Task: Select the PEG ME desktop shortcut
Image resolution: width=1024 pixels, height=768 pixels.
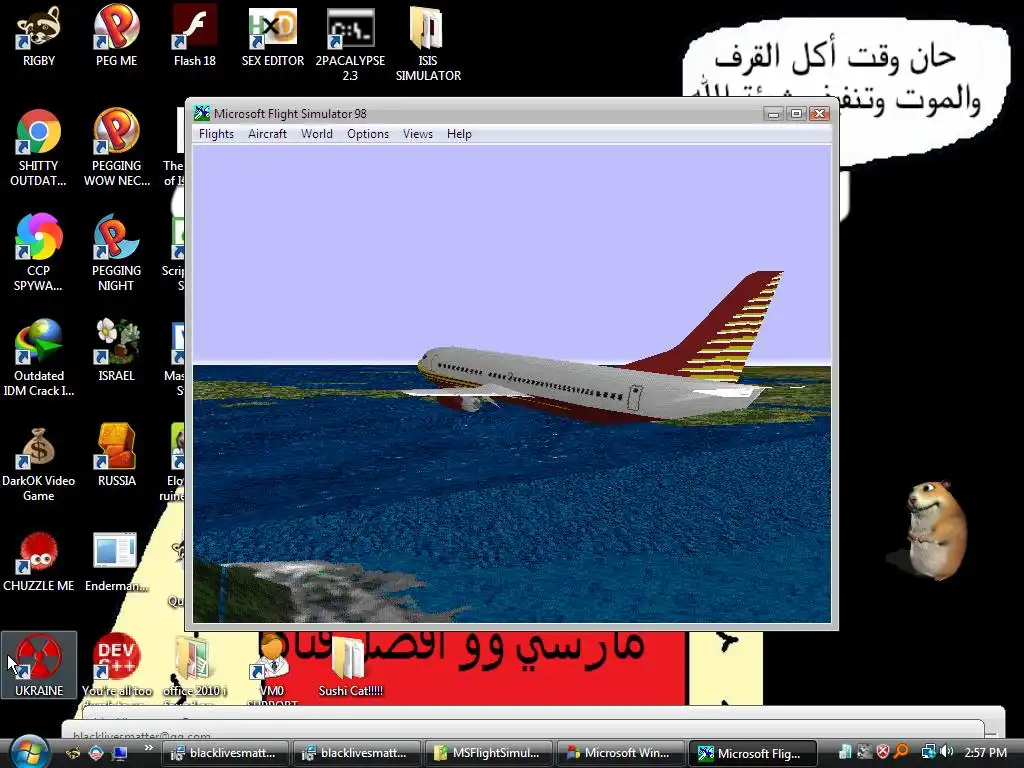Action: (x=116, y=37)
